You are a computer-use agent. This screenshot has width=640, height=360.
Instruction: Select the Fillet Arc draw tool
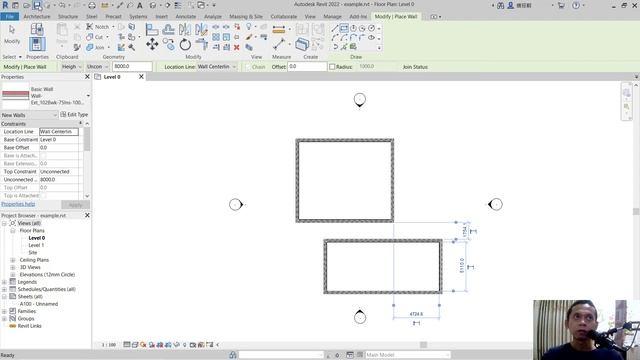362,38
